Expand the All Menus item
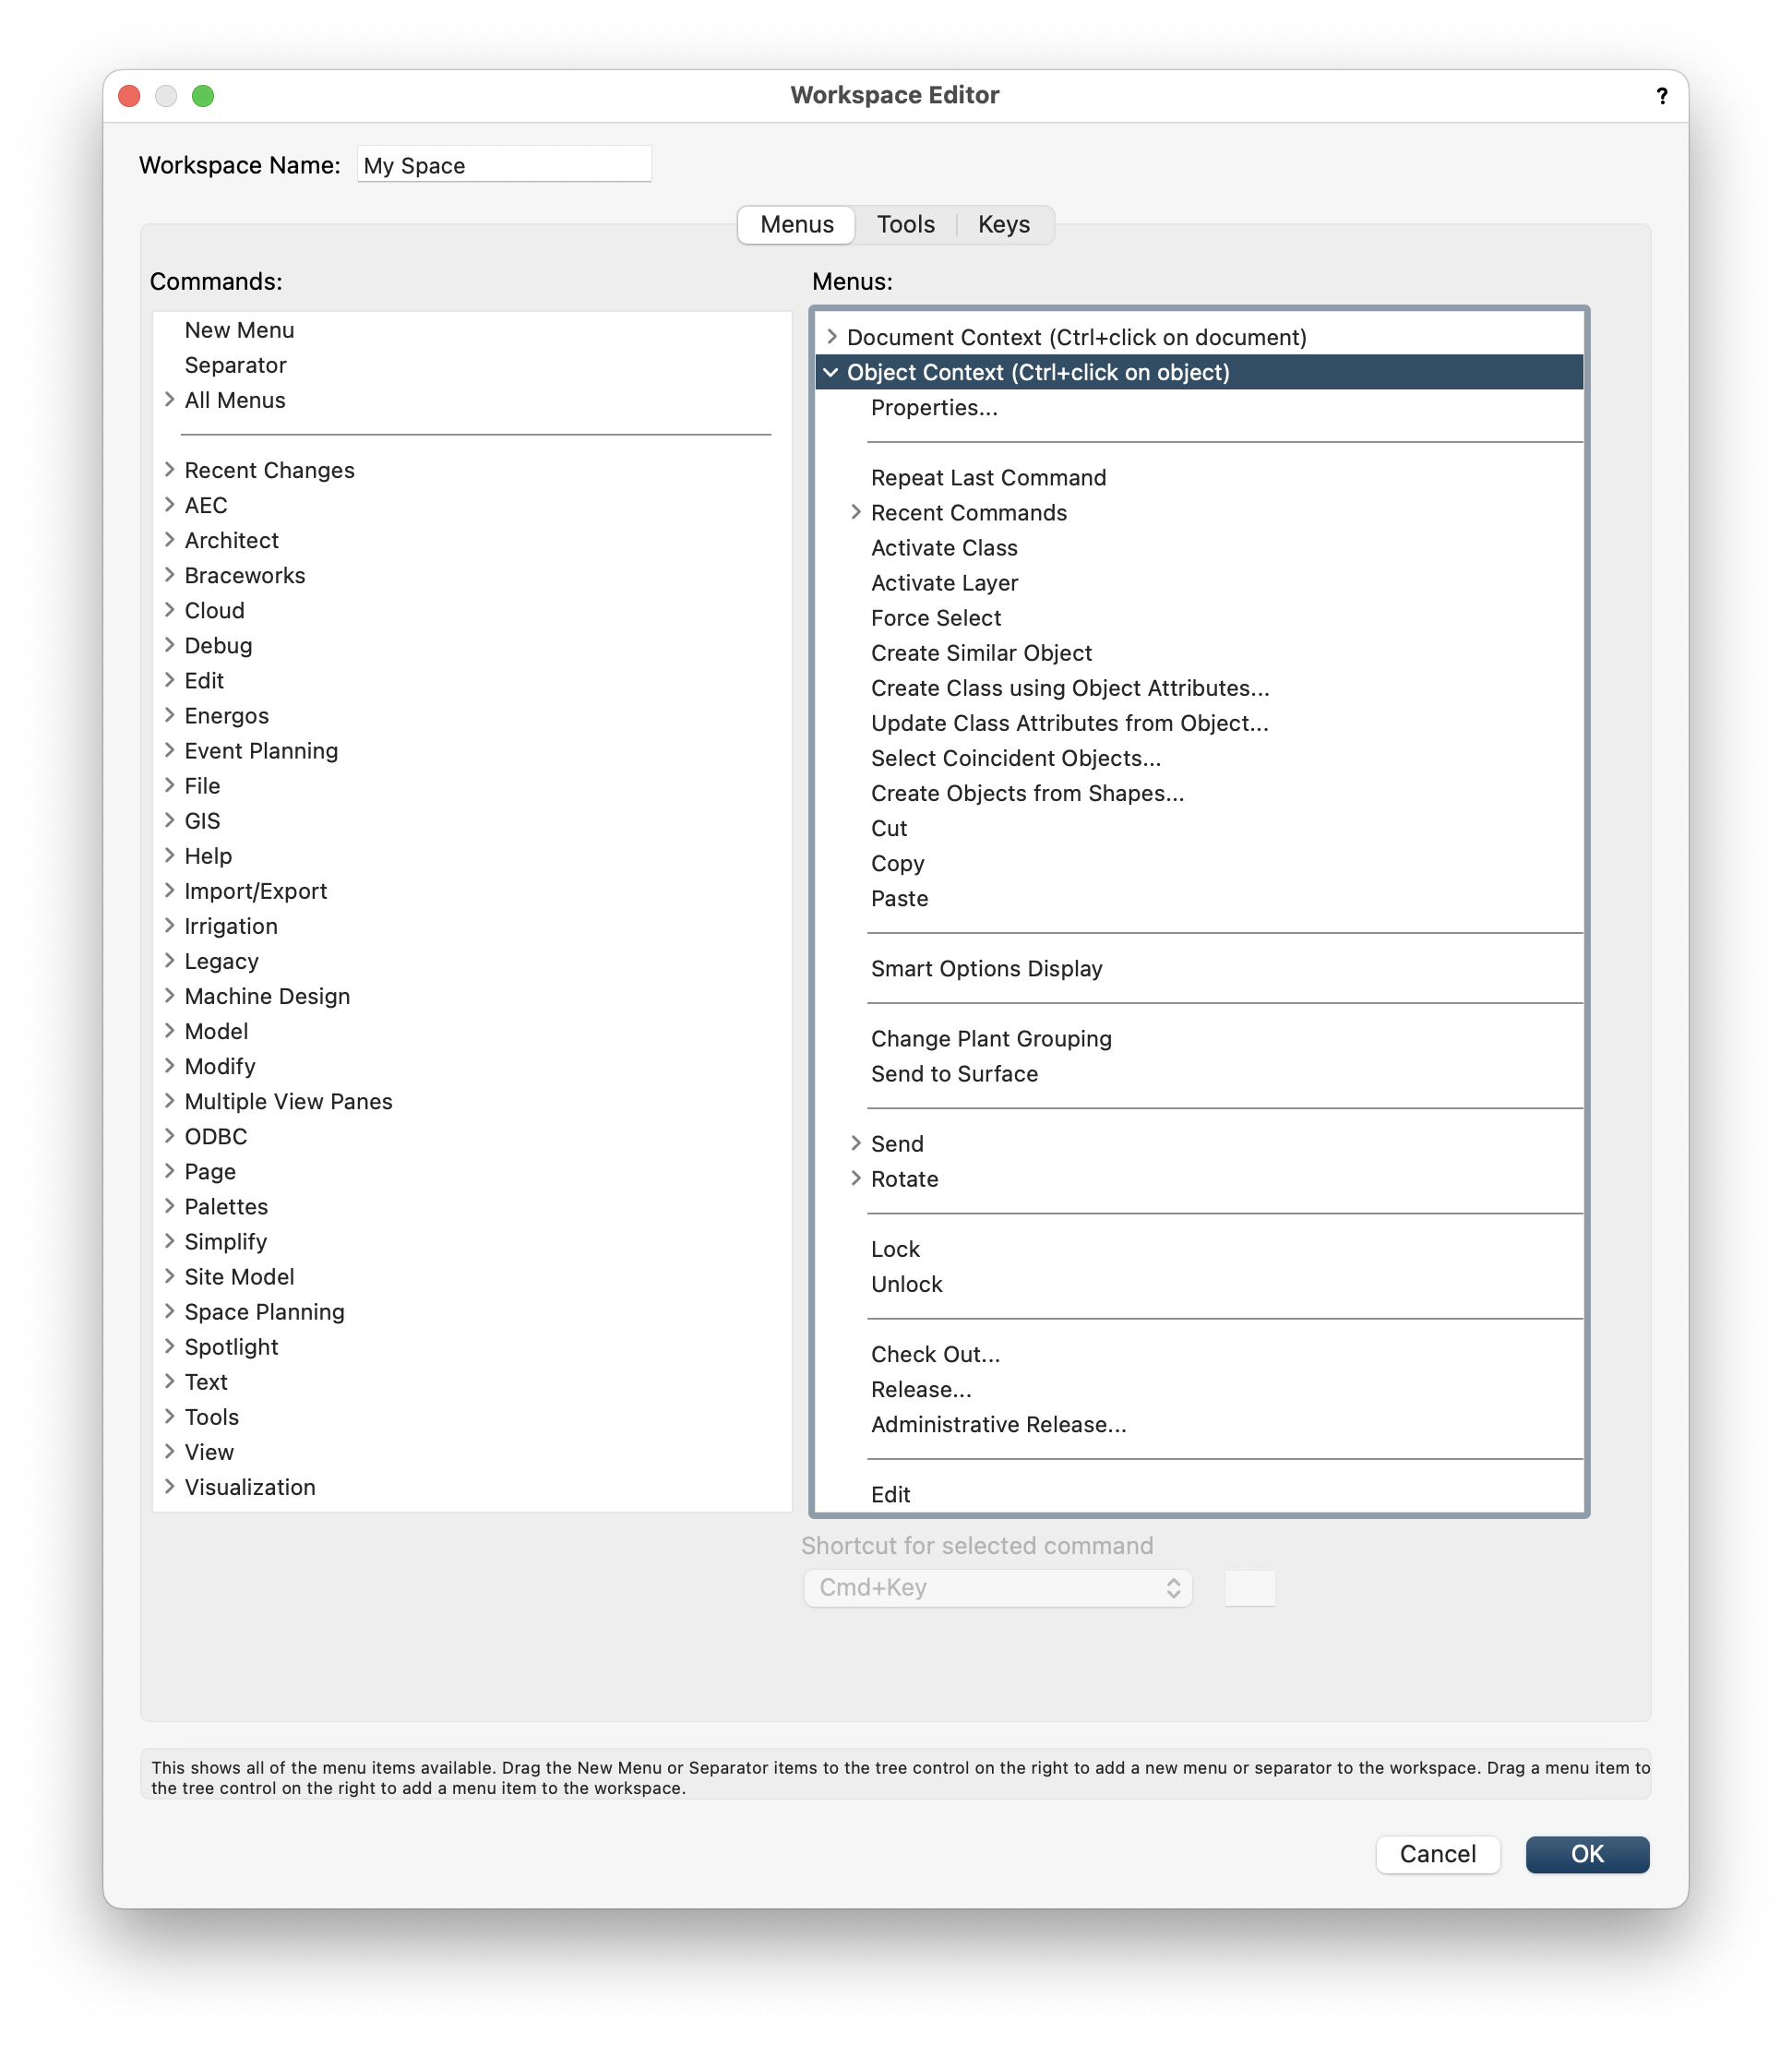The height and width of the screenshot is (2045, 1792). click(169, 400)
